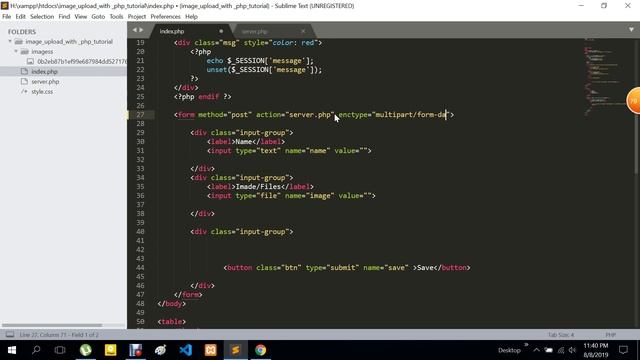Screen dimensions: 640x360
Task: Open the tab list dropdown arrow
Action: 631,30
